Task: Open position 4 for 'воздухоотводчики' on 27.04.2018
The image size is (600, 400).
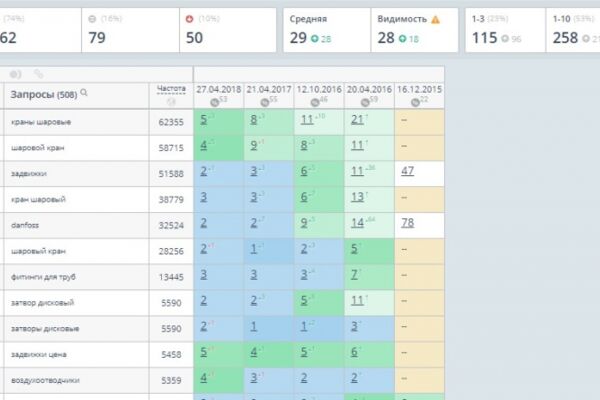Action: click(x=204, y=377)
